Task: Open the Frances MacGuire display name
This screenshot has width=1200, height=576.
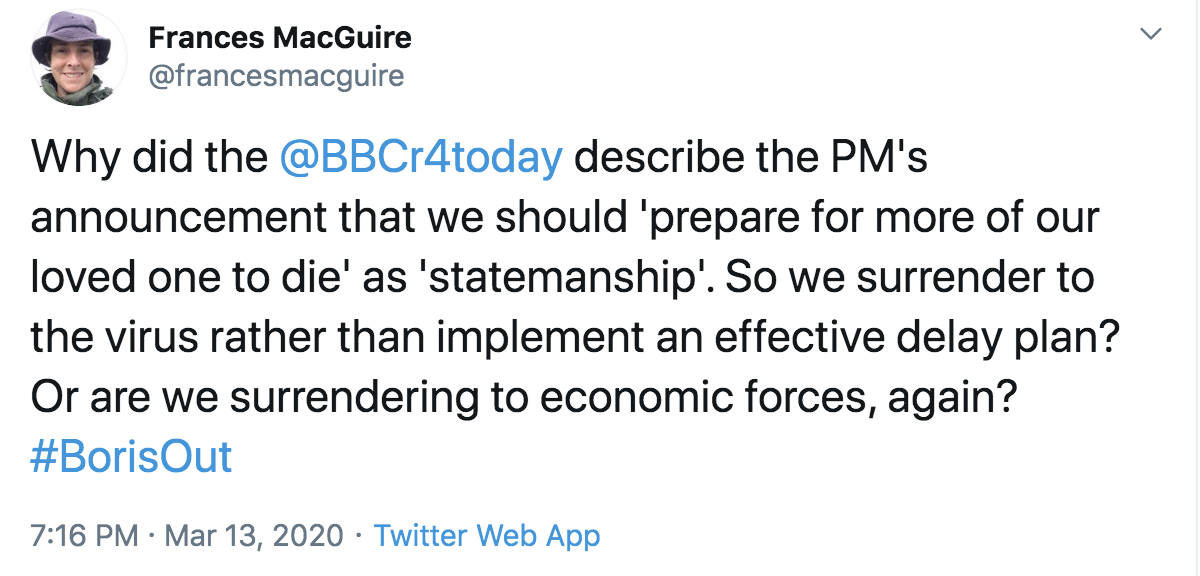Action: click(279, 38)
